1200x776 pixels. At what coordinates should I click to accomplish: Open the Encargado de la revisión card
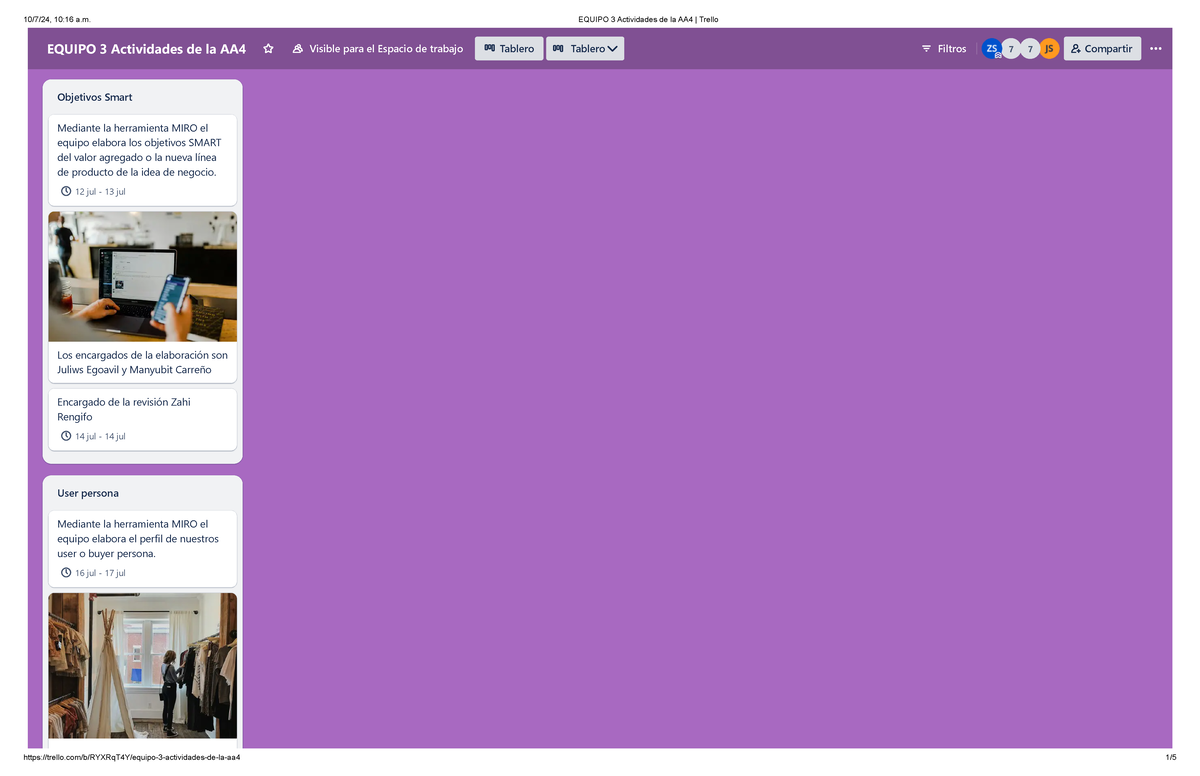pos(142,410)
